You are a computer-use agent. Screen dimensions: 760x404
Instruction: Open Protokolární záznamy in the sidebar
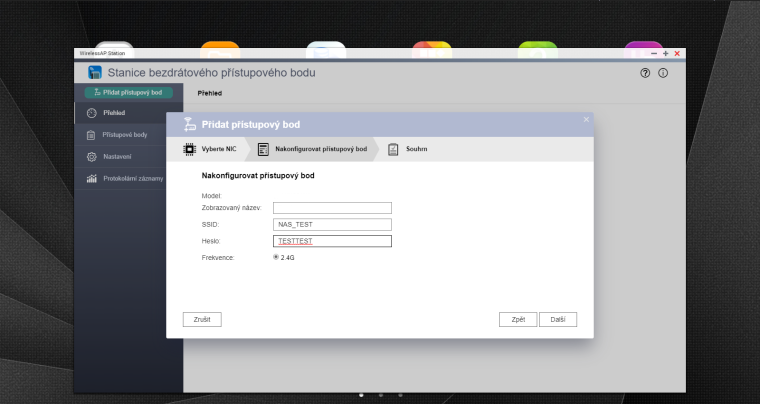click(128, 179)
